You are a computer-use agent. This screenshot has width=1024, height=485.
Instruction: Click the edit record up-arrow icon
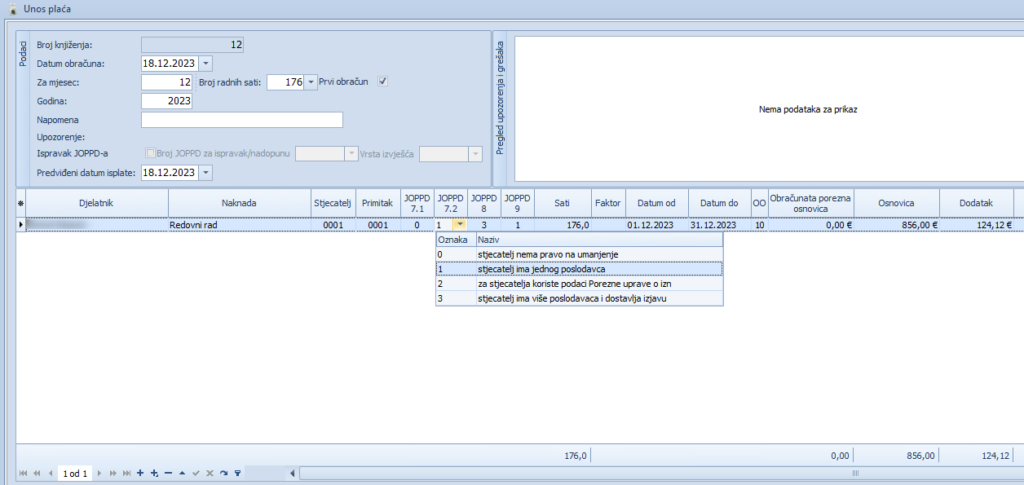coord(182,472)
